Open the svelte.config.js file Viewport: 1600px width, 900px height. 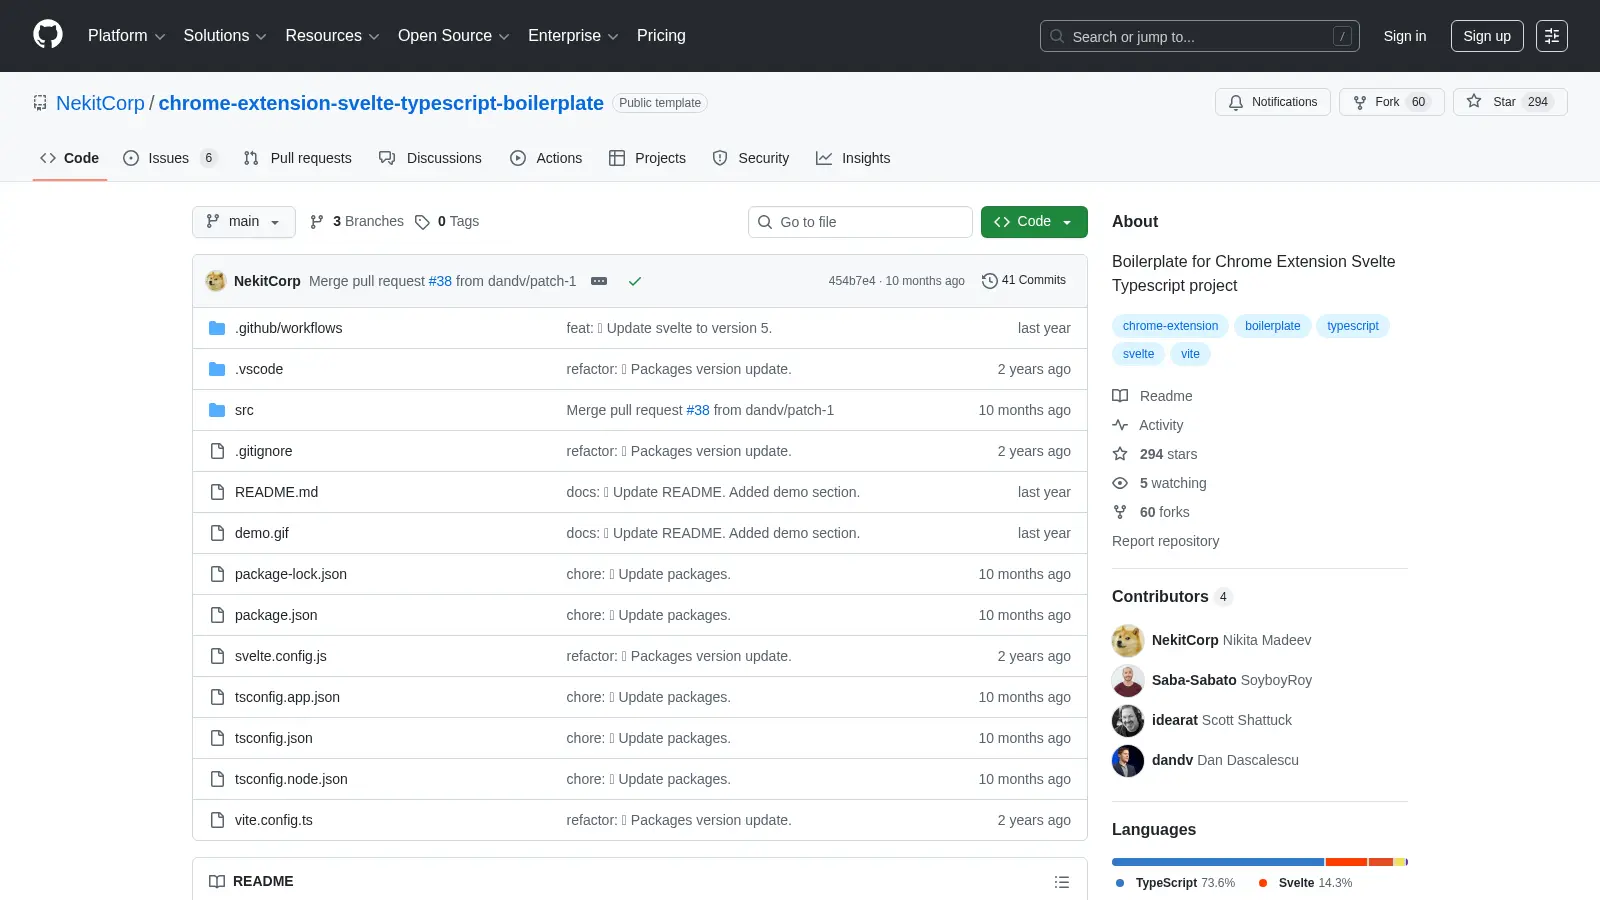click(281, 656)
